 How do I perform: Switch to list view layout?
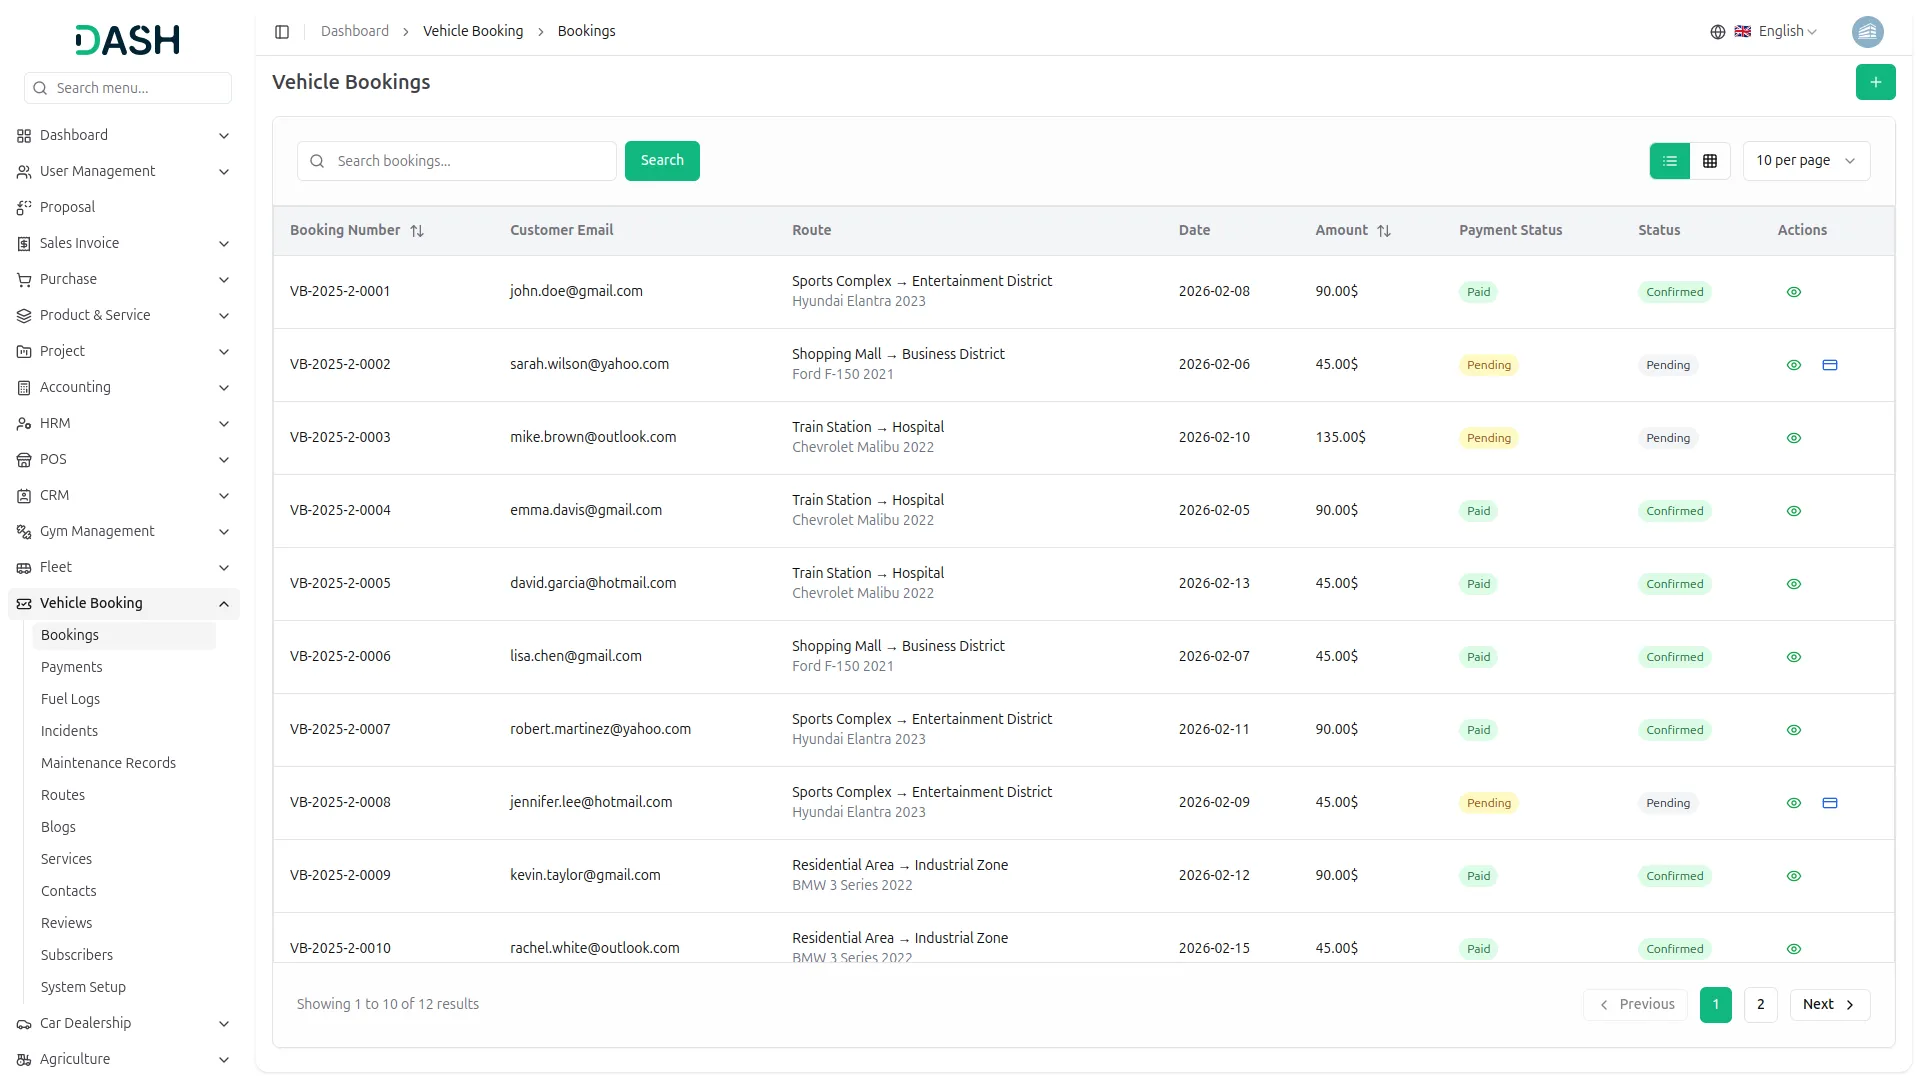click(x=1669, y=161)
